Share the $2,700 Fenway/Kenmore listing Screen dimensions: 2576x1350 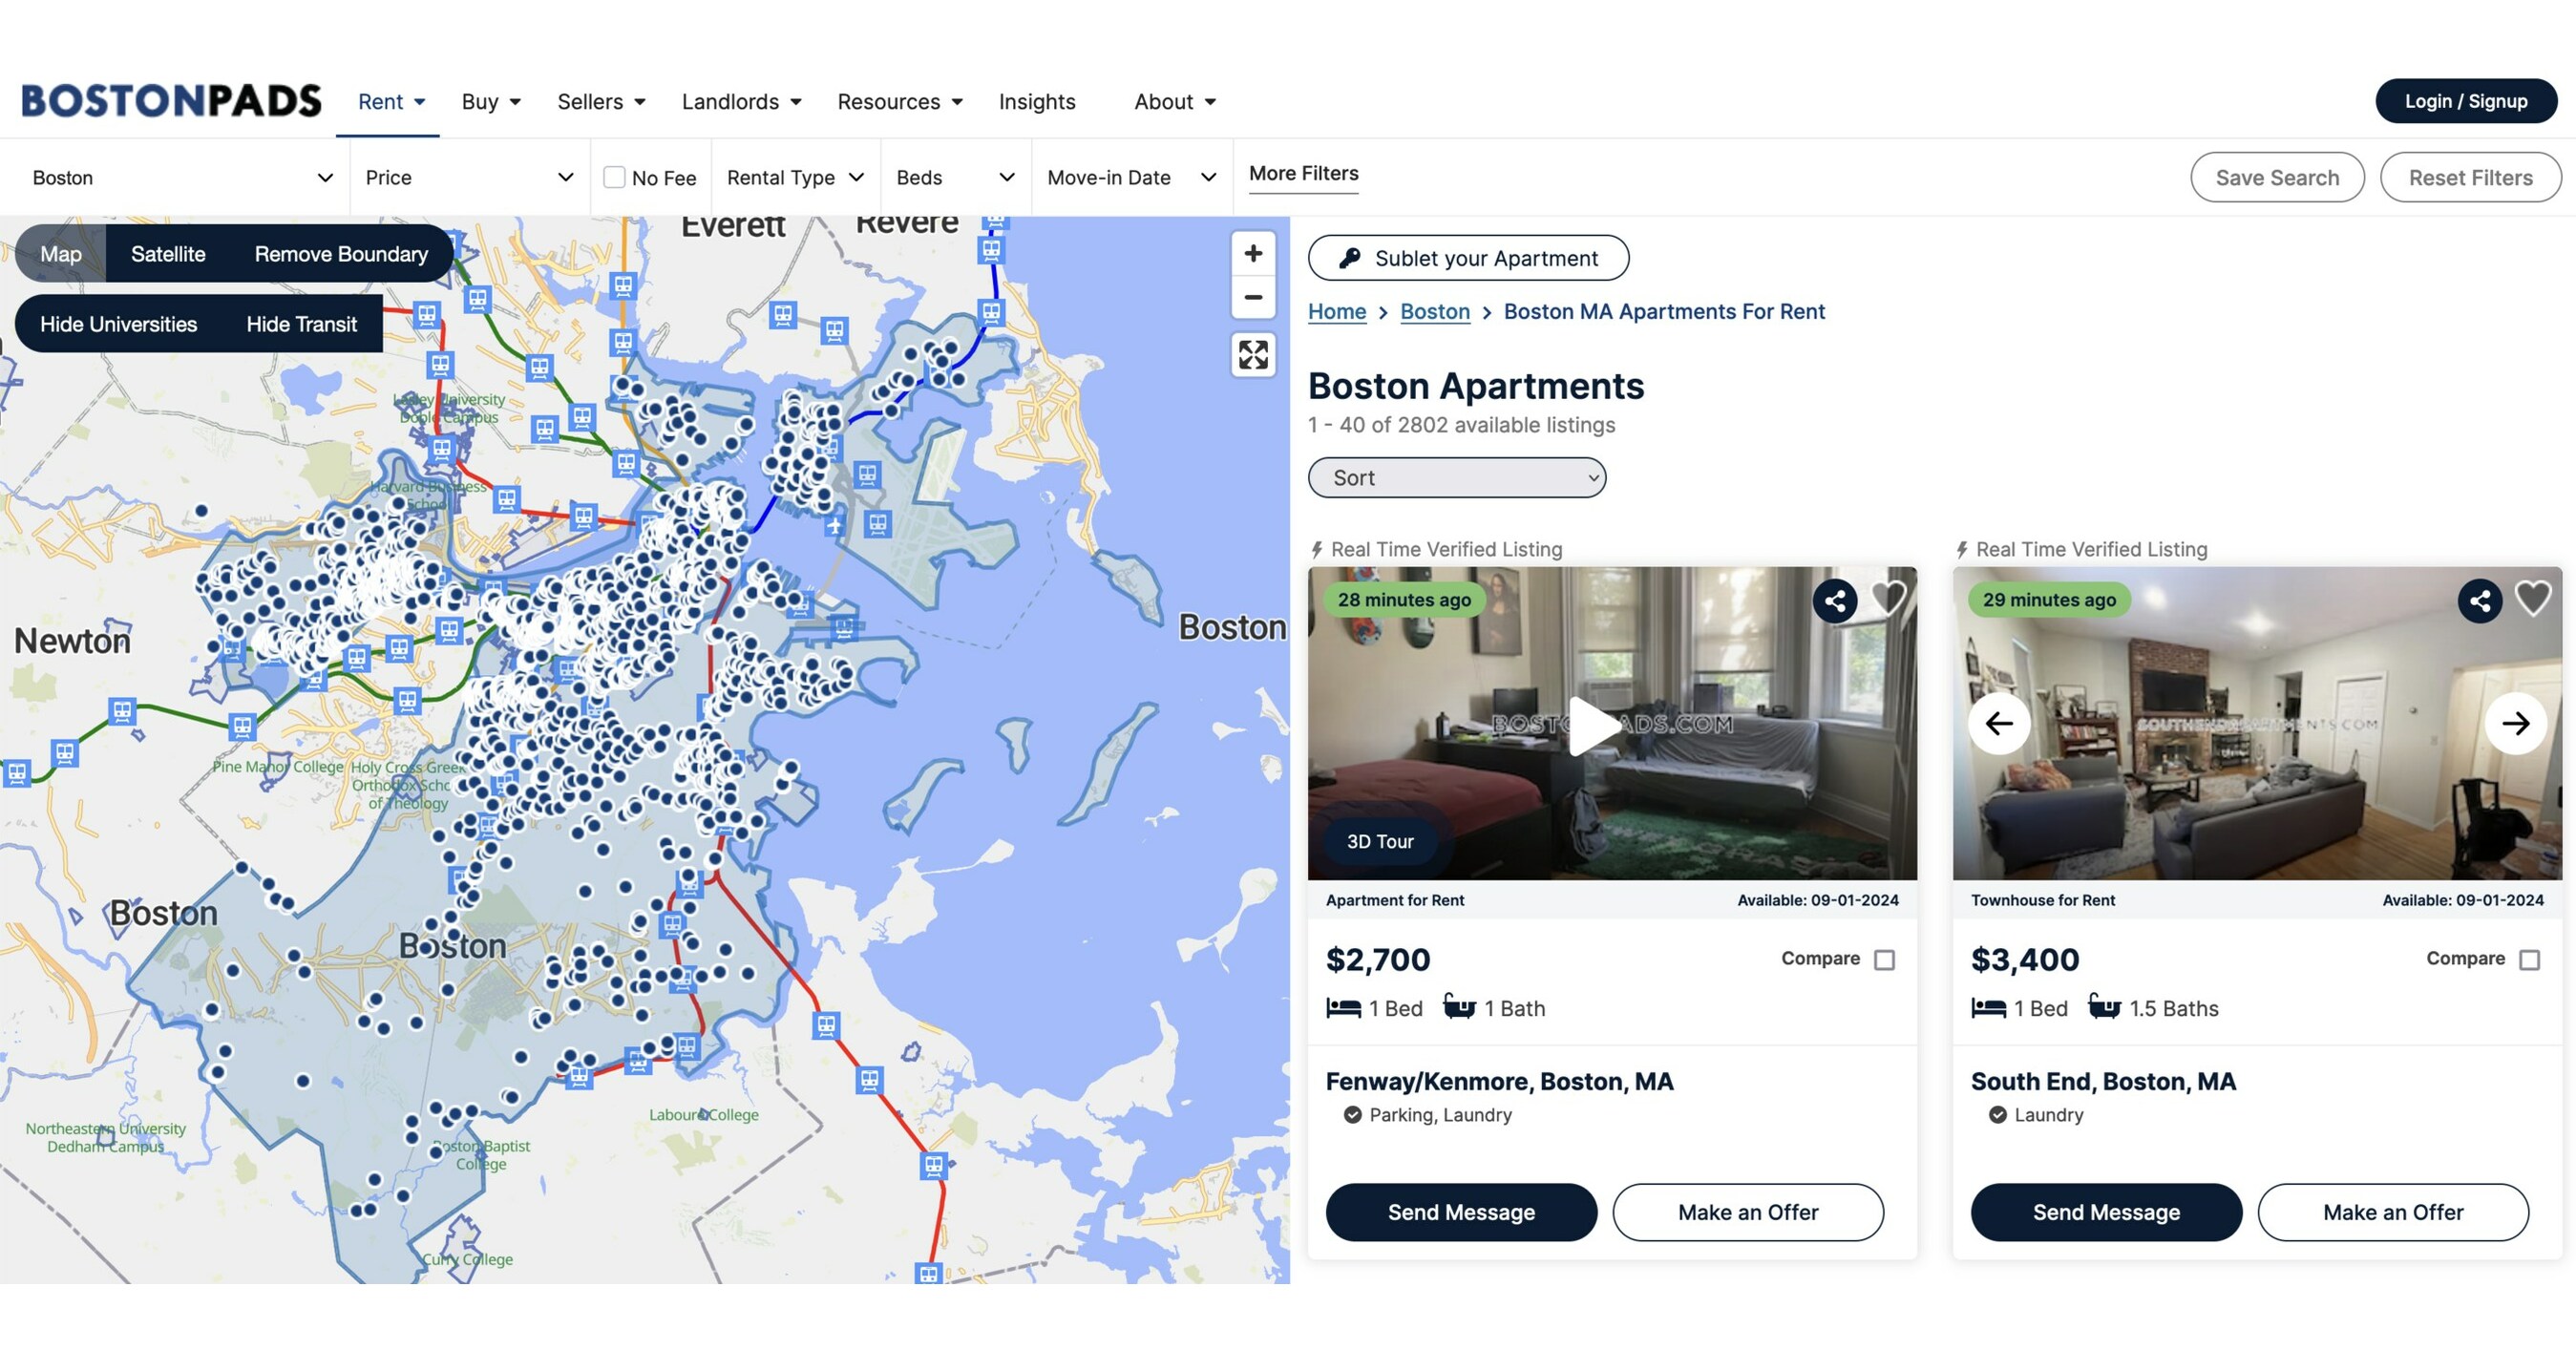tap(1834, 601)
